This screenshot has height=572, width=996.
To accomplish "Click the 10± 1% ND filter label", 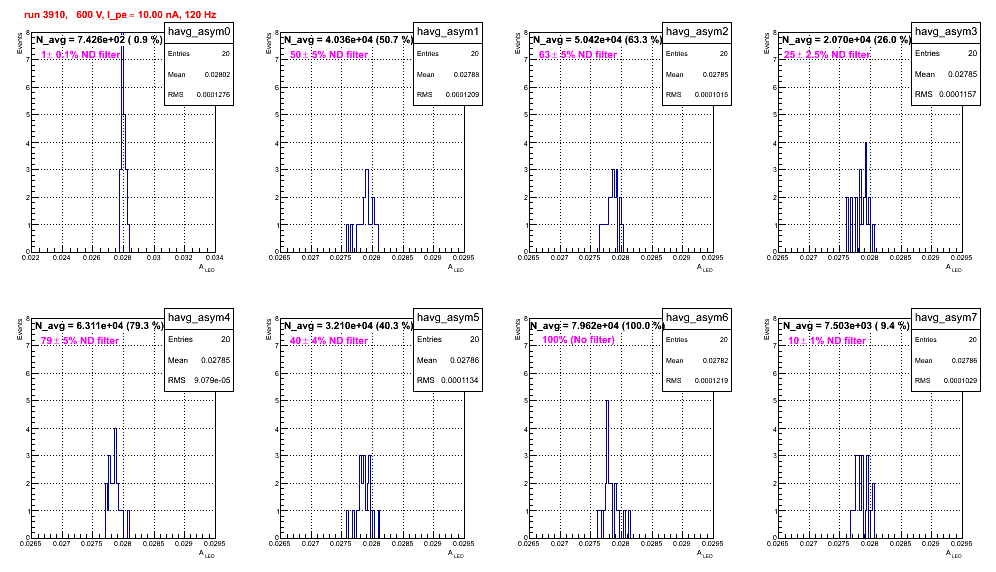I will (x=827, y=341).
